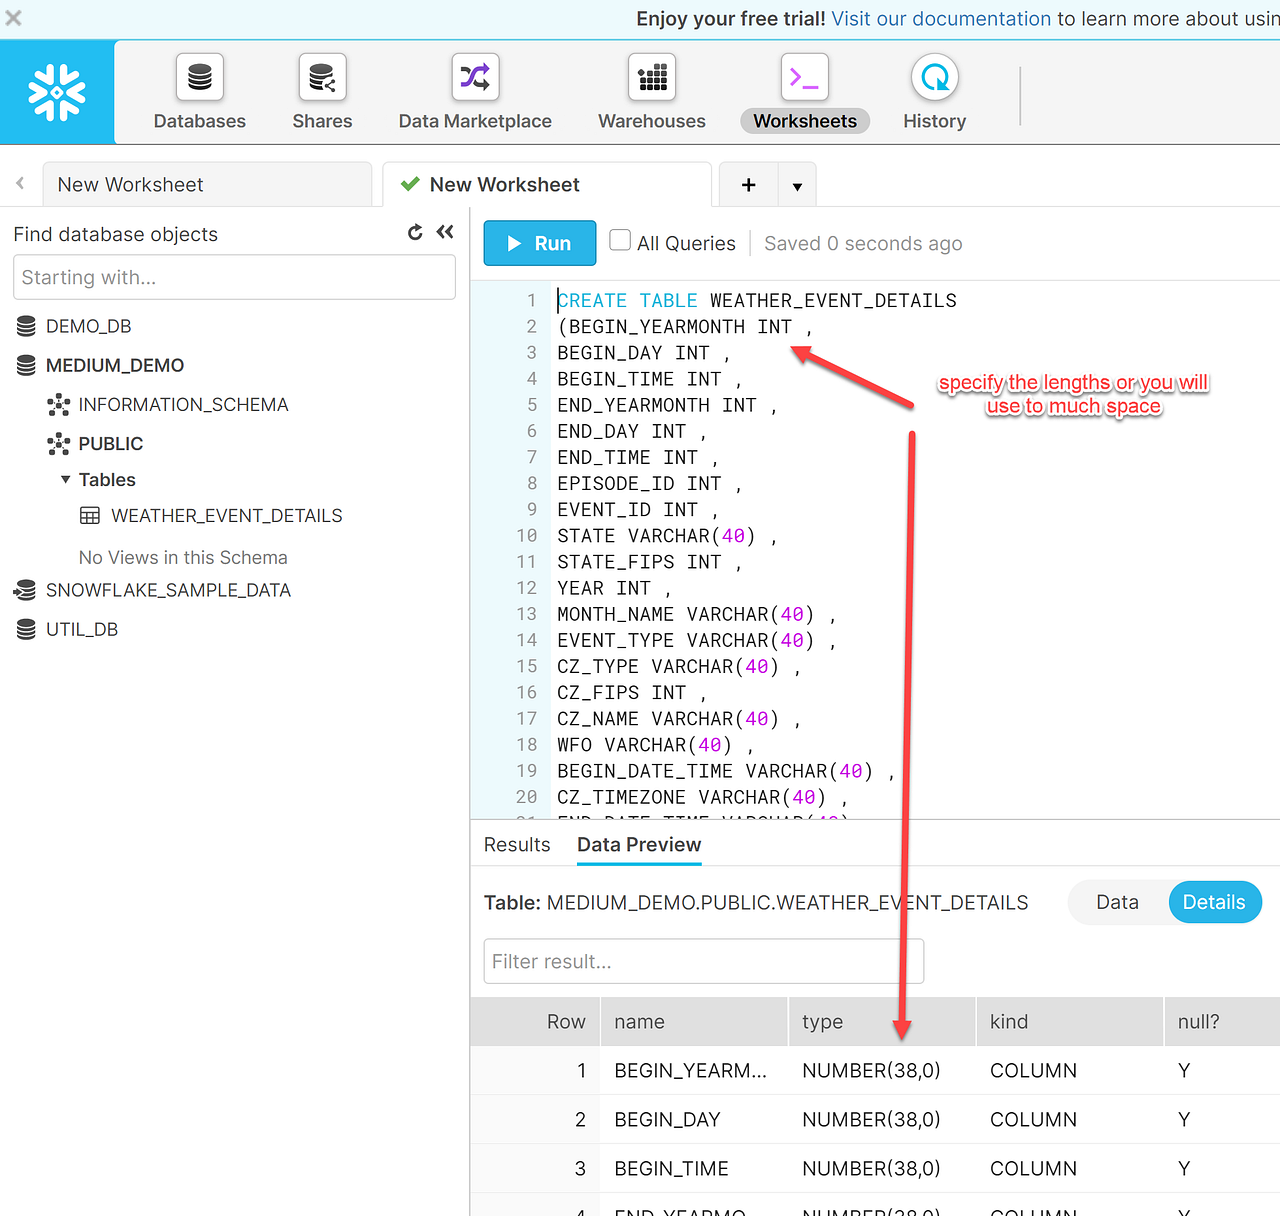Open the Shares icon
Image resolution: width=1280 pixels, height=1216 pixels.
322,78
